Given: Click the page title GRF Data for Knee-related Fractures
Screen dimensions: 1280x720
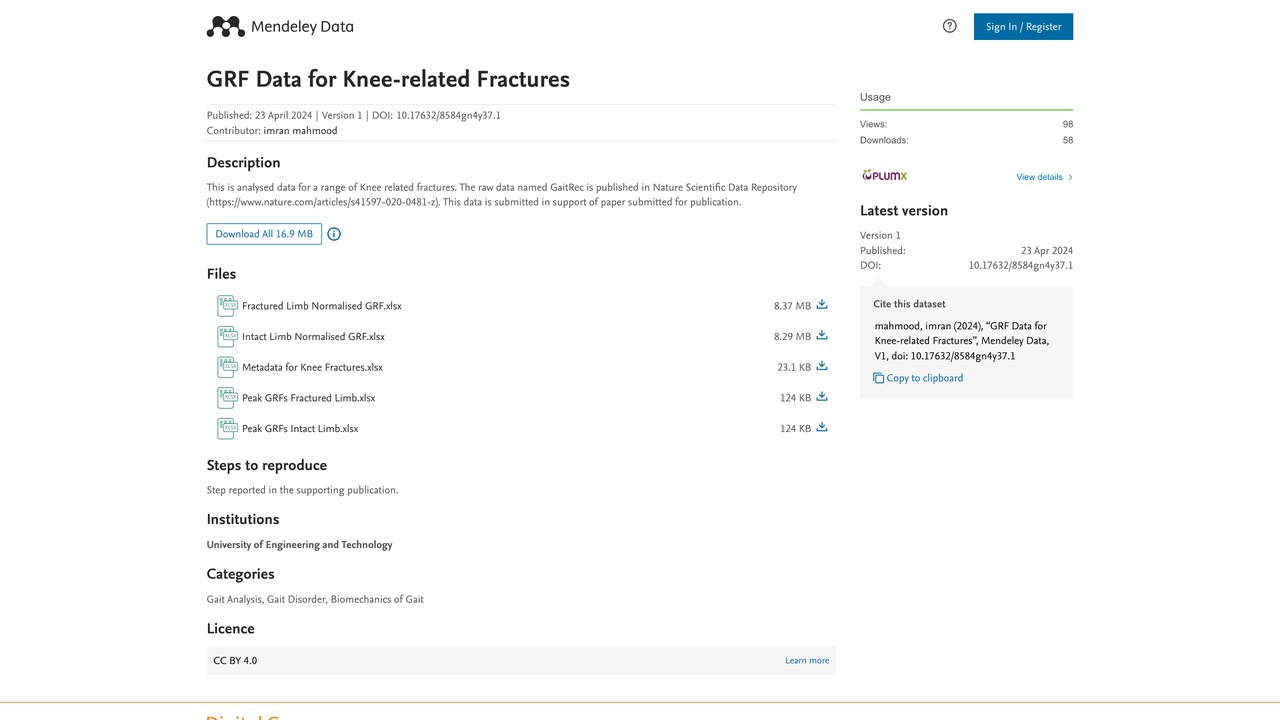Looking at the screenshot, I should pos(388,79).
